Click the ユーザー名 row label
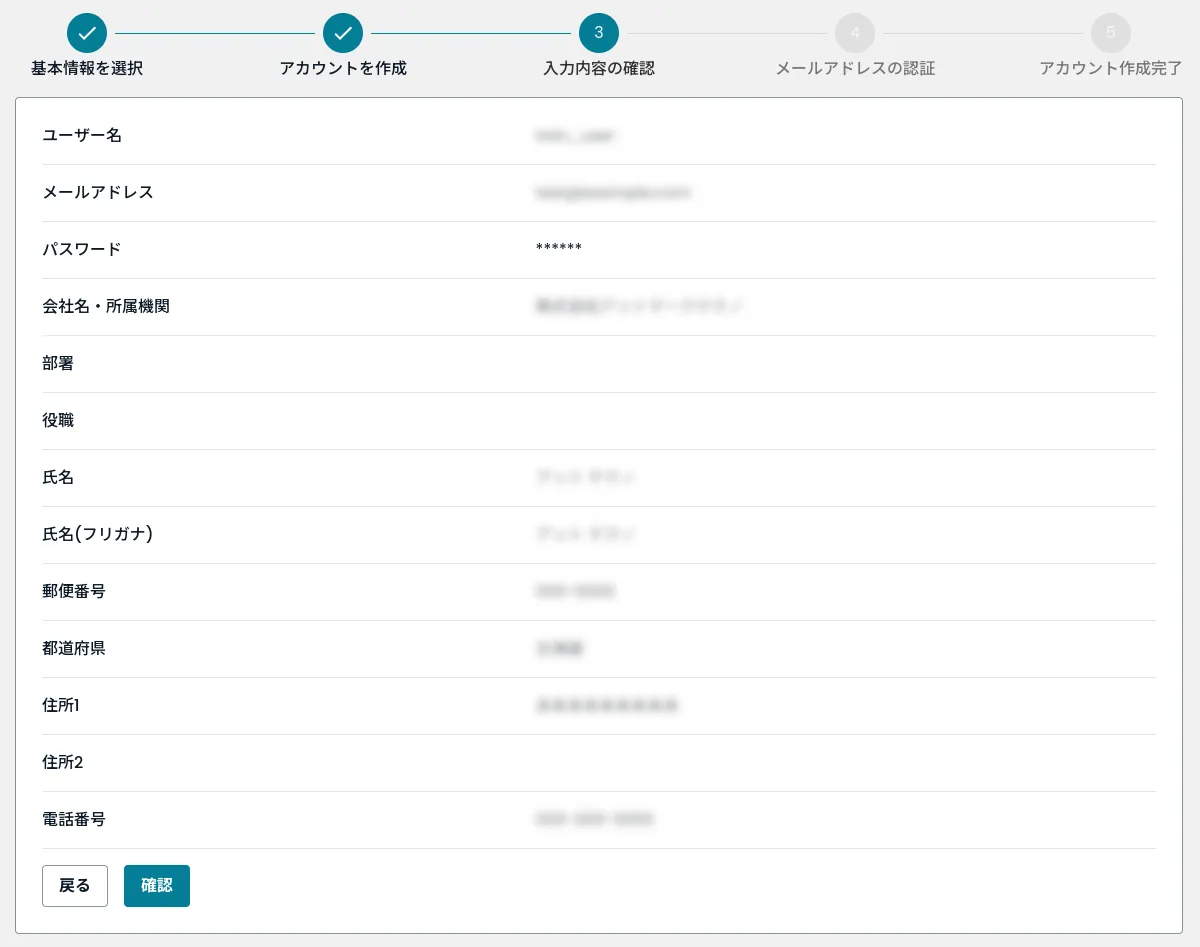 click(82, 135)
